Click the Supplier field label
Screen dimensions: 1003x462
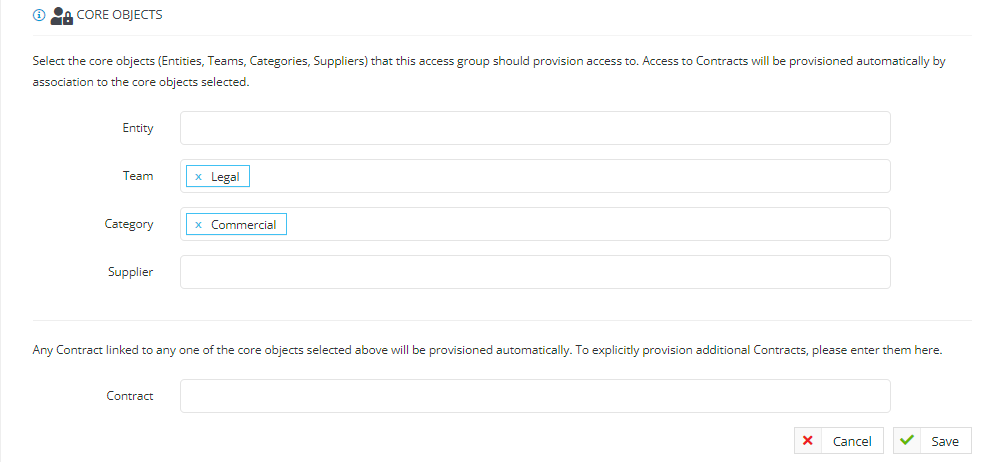(x=130, y=272)
